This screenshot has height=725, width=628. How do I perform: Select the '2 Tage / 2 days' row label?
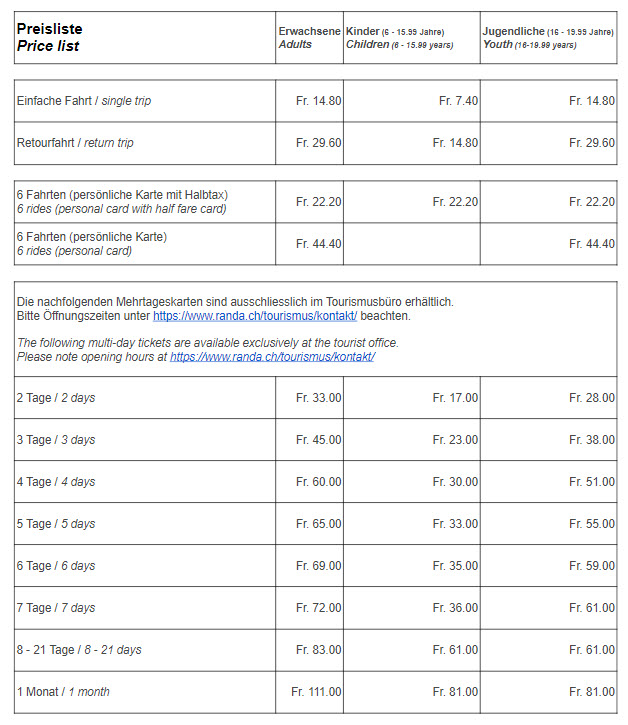coord(56,398)
